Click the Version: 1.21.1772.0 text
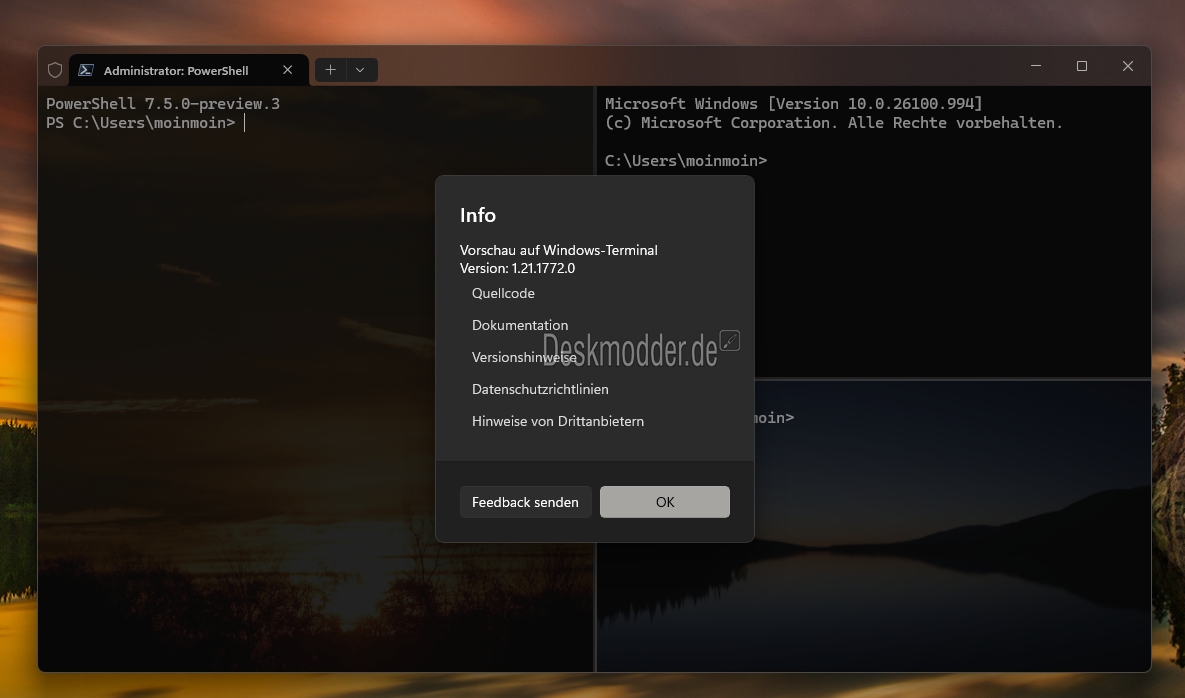The height and width of the screenshot is (698, 1185). click(x=518, y=268)
